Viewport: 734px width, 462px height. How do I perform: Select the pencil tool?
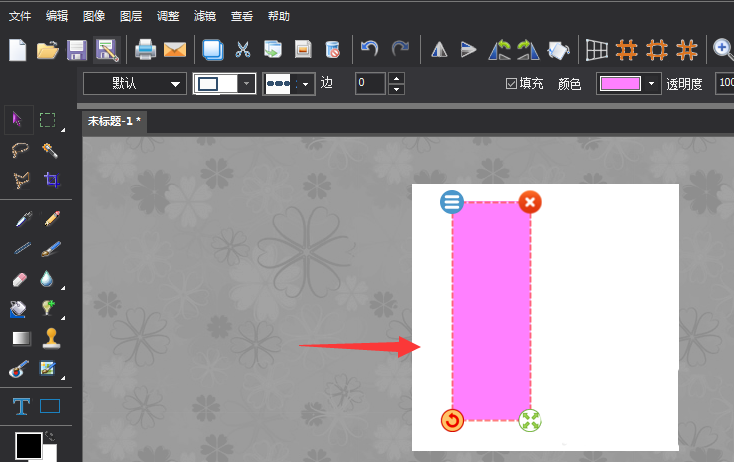pos(52,219)
